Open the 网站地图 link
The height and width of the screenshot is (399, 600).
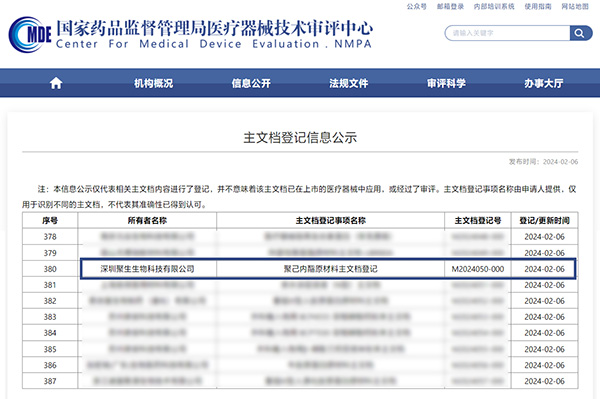click(575, 7)
